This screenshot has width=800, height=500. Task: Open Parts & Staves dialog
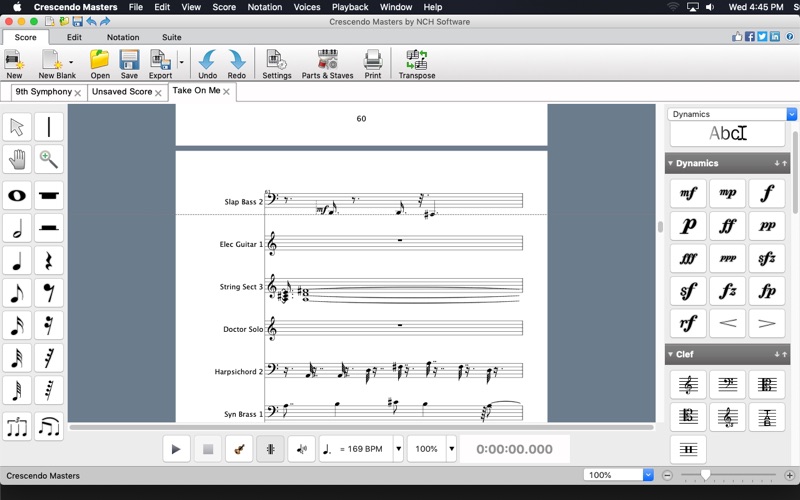(x=327, y=64)
